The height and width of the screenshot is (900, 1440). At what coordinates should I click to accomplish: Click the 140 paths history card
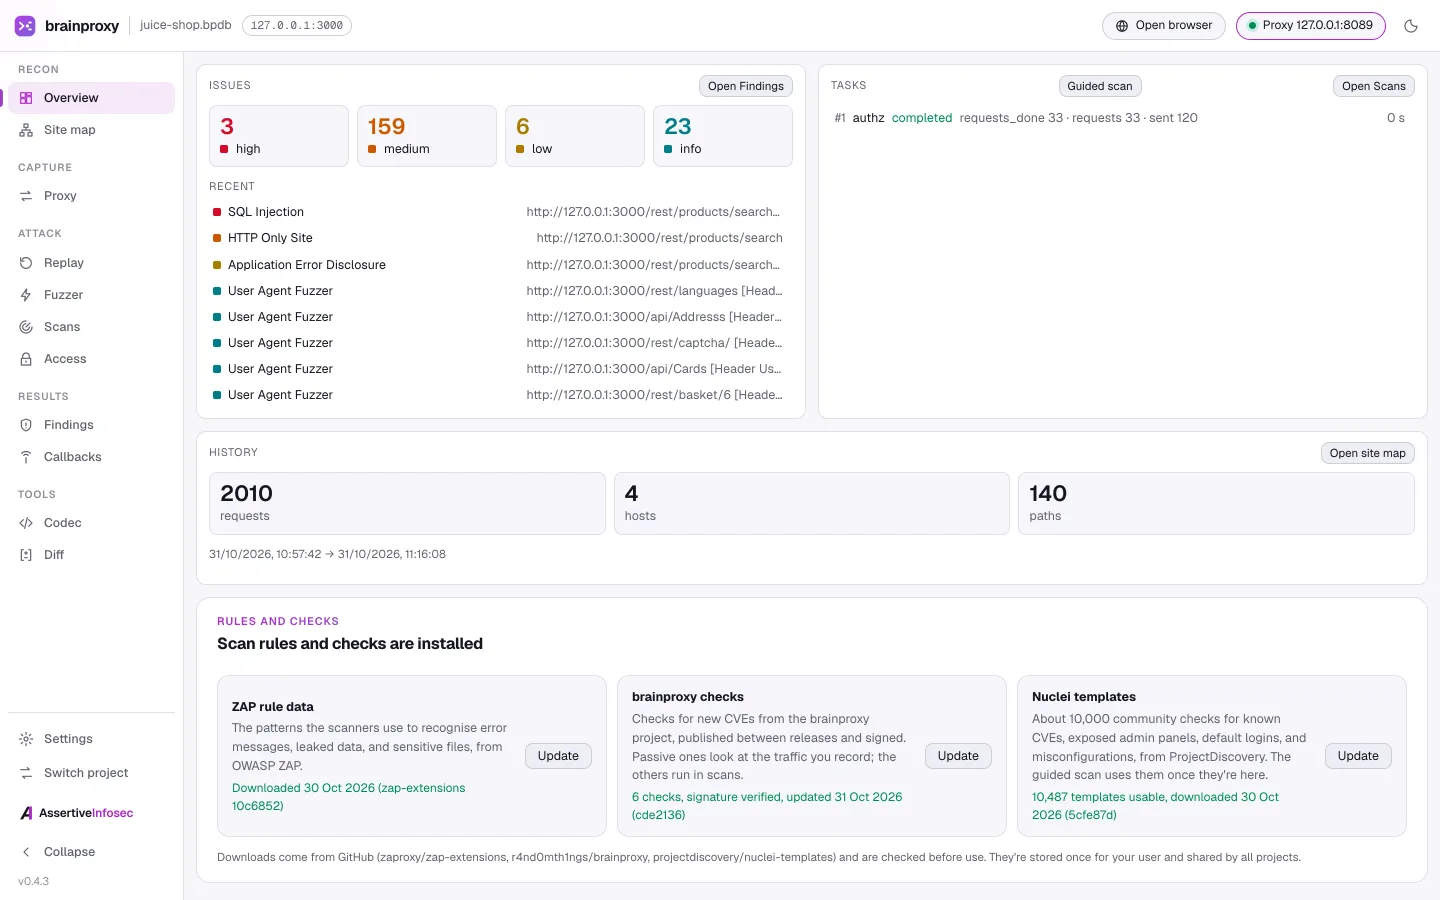tap(1216, 503)
